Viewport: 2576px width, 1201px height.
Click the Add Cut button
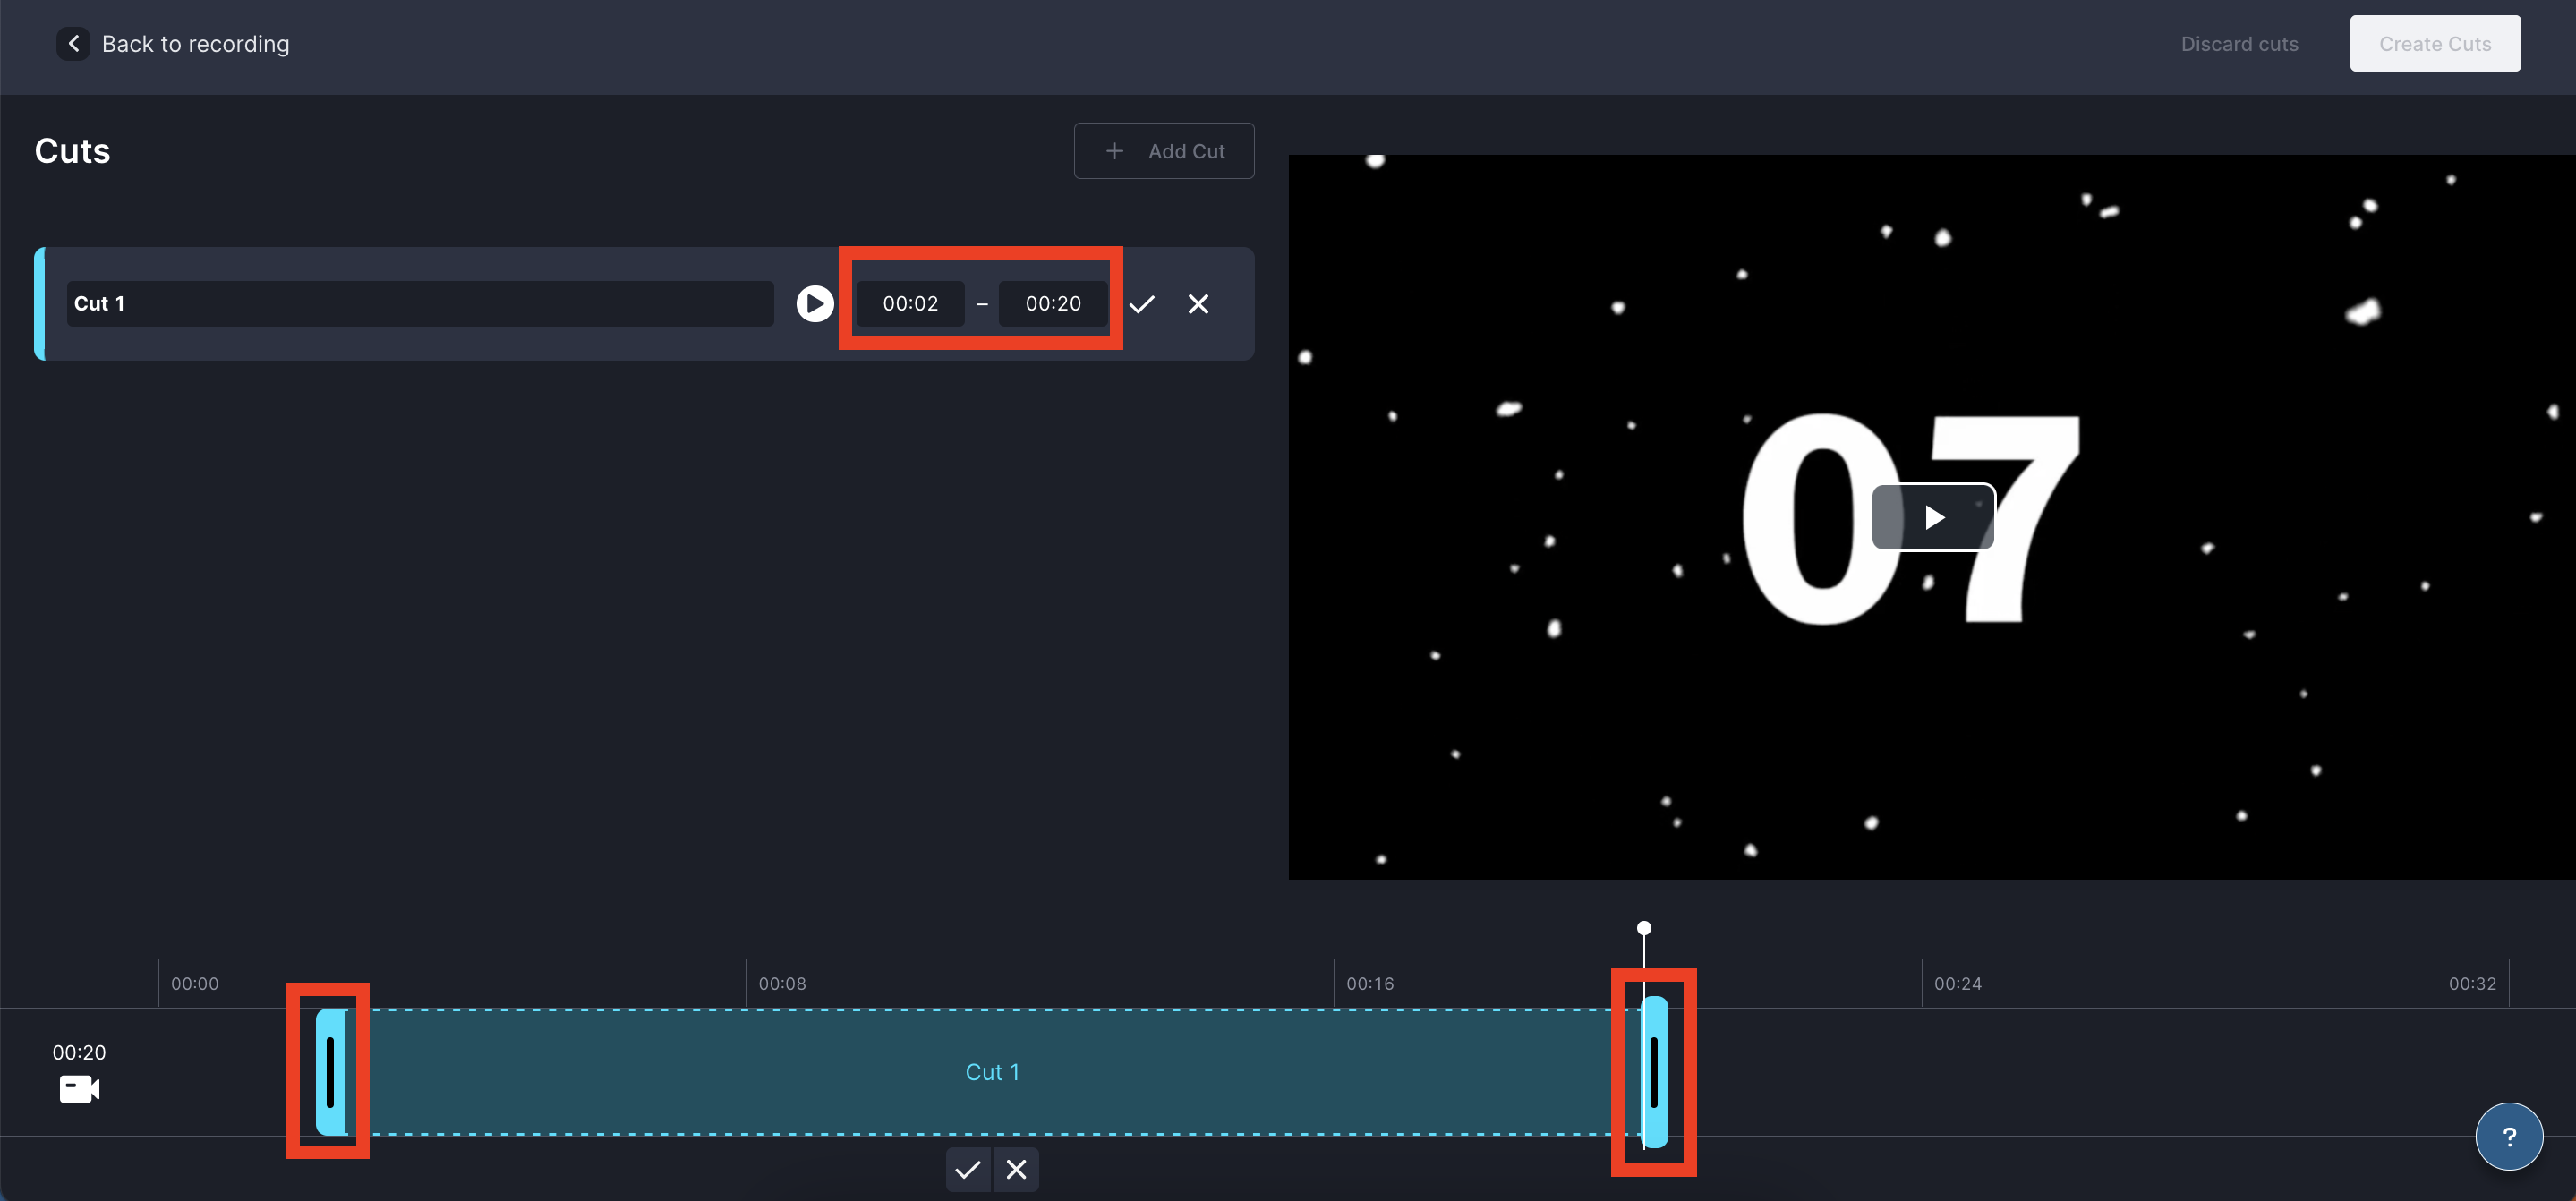coord(1163,151)
